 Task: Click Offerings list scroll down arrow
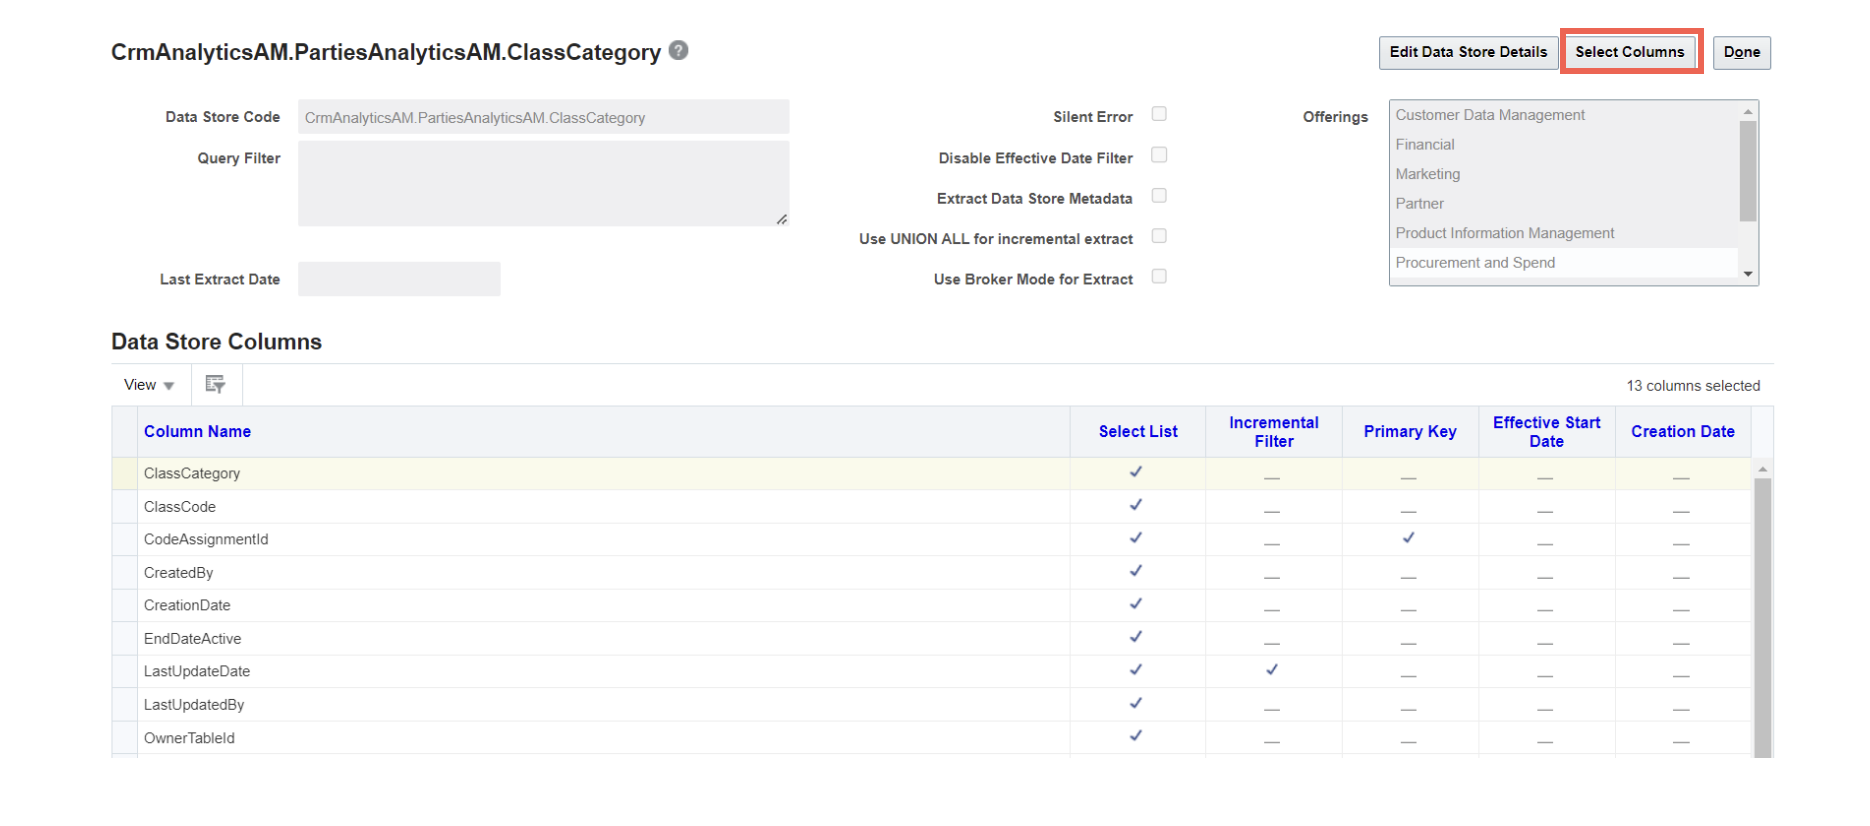[1748, 274]
